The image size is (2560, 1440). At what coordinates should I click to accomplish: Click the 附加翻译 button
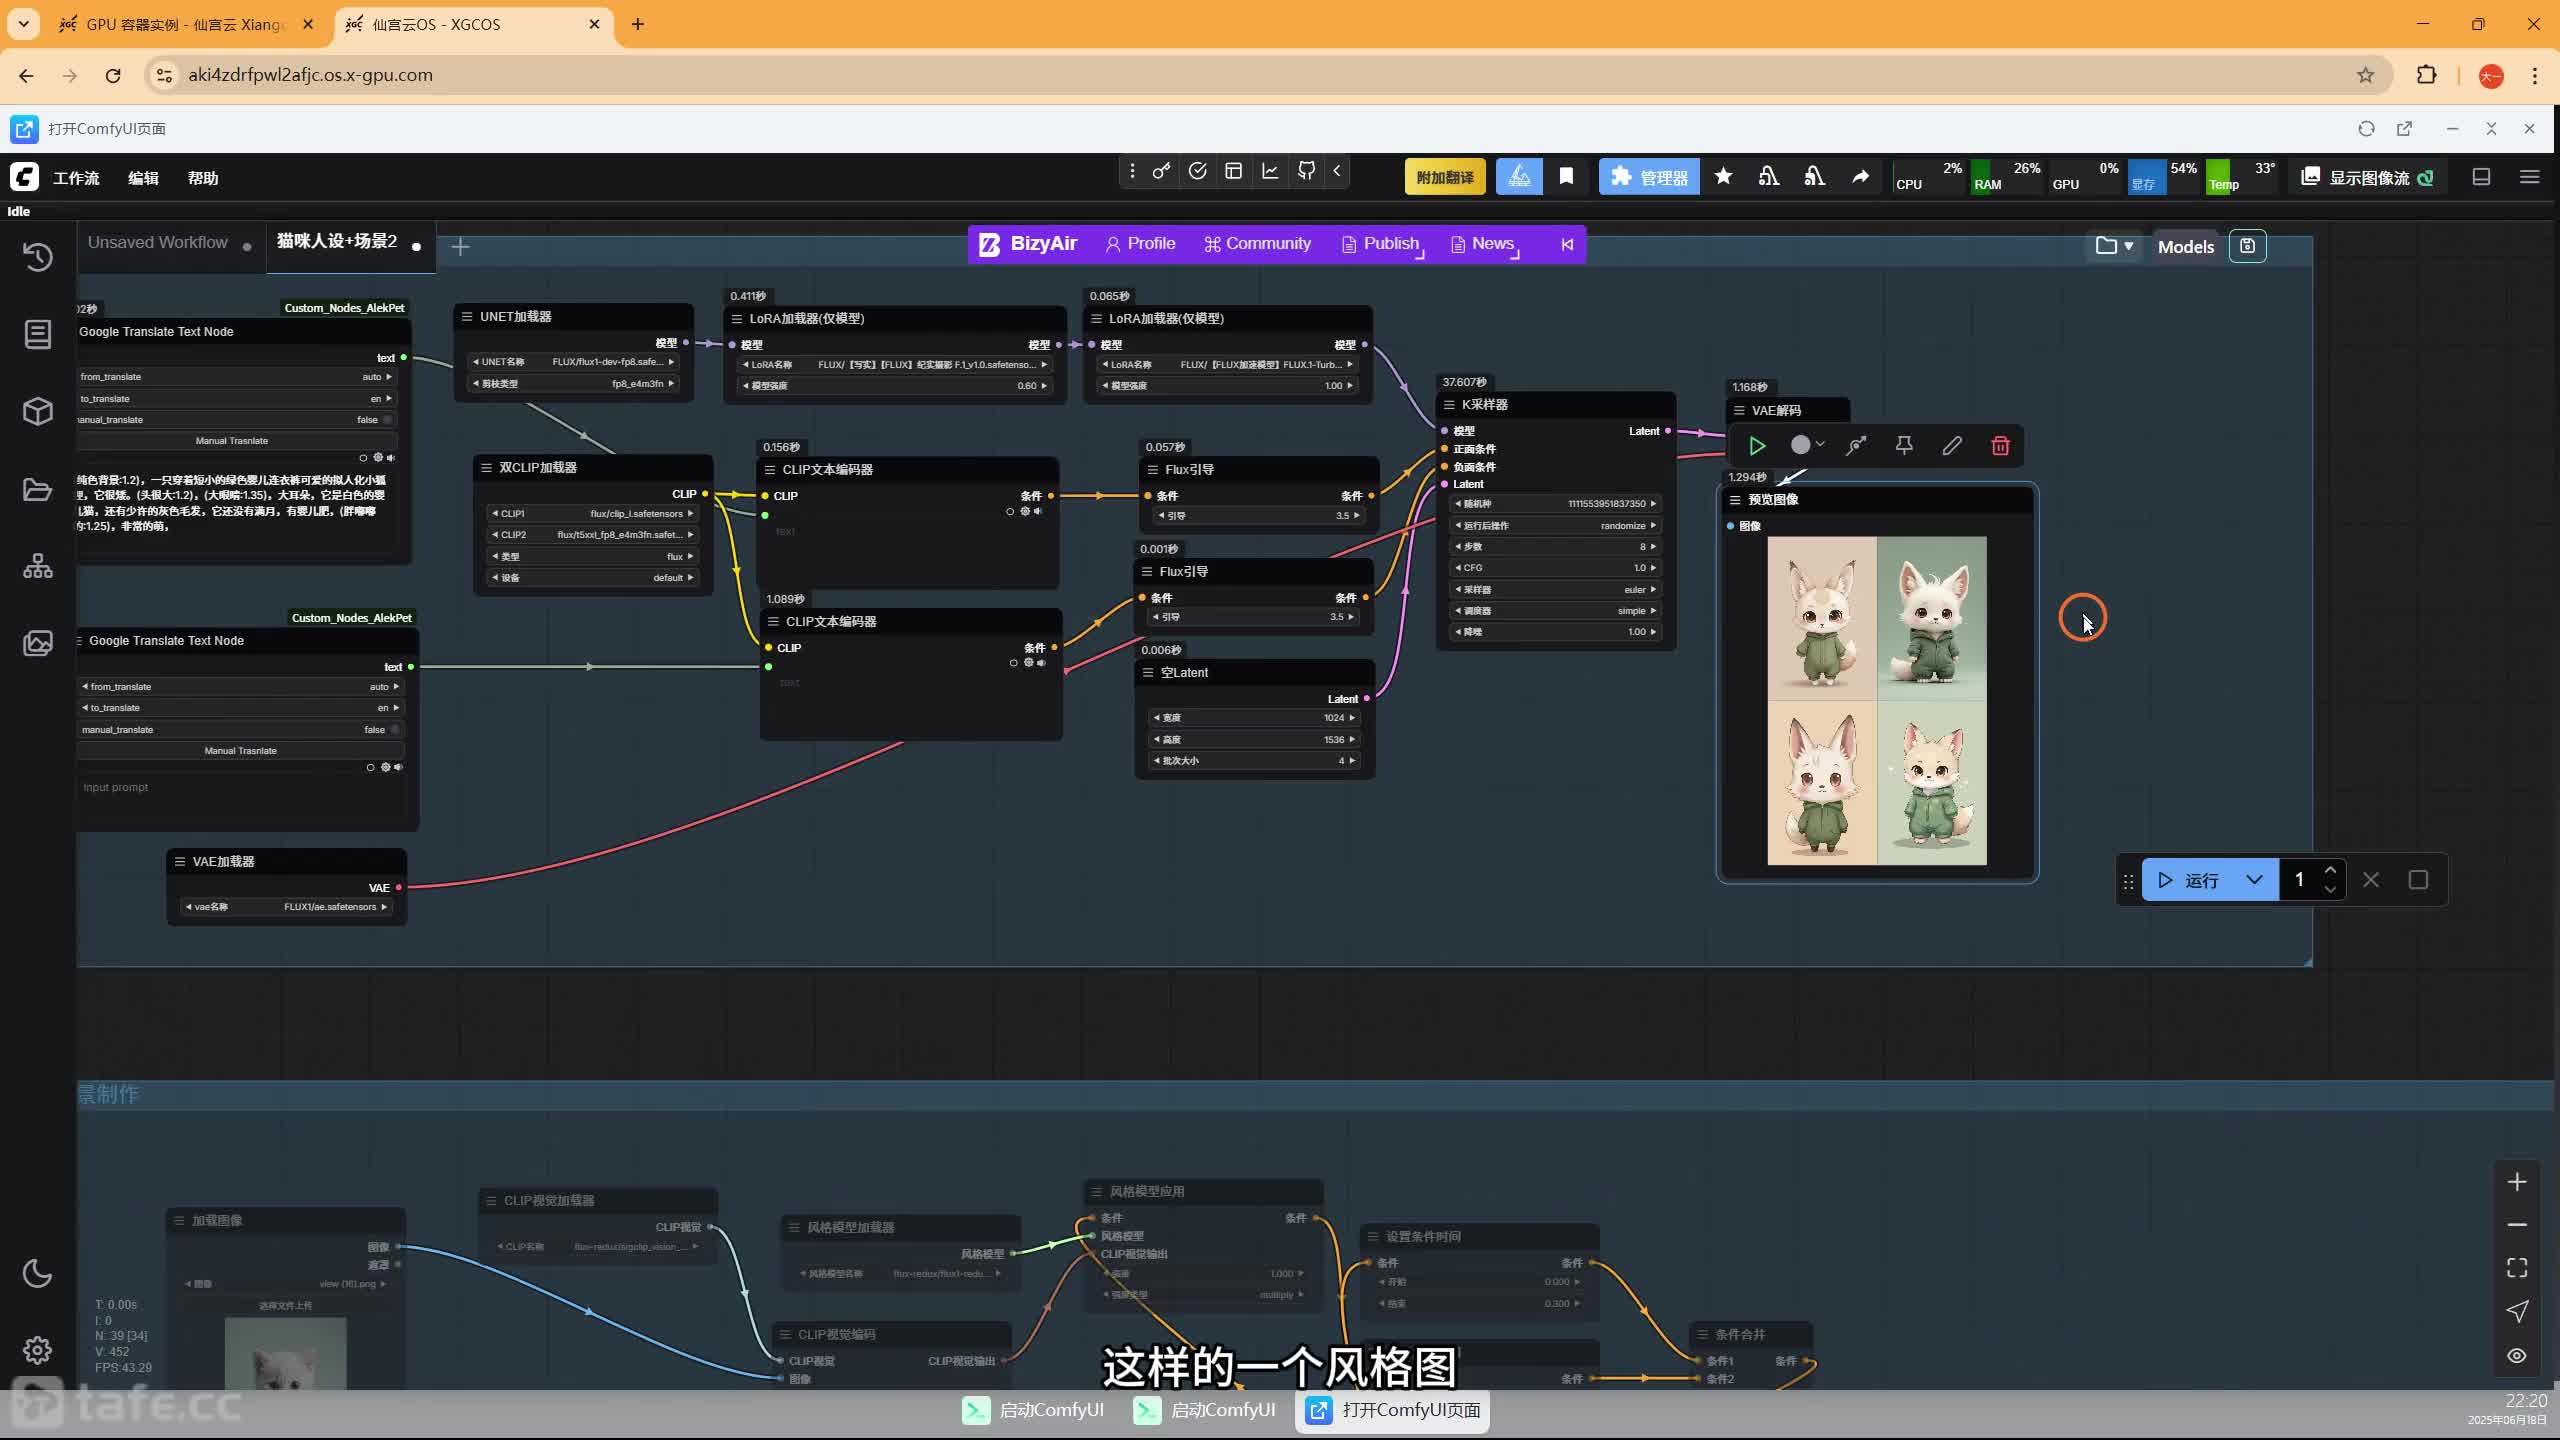click(1445, 177)
